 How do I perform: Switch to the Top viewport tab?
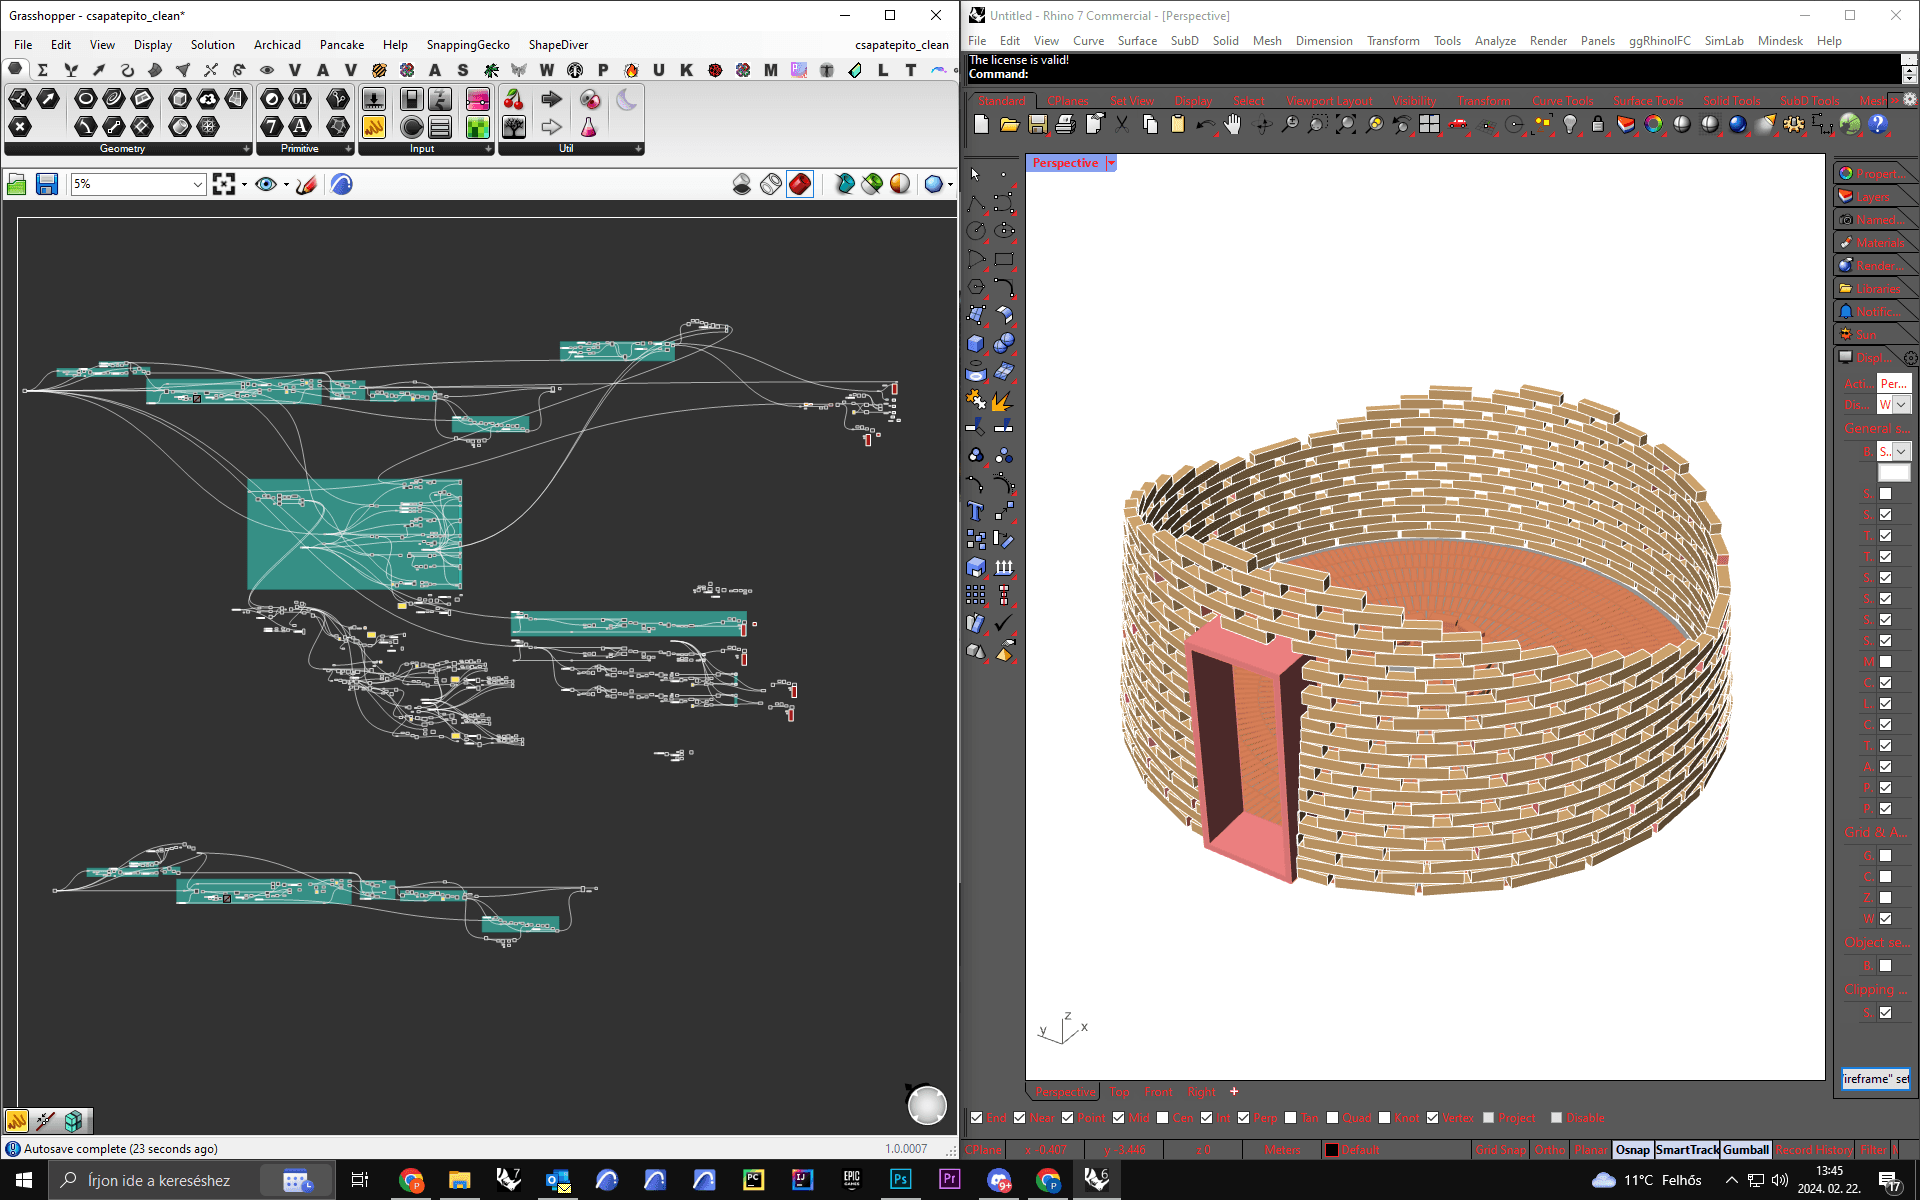pos(1120,1092)
